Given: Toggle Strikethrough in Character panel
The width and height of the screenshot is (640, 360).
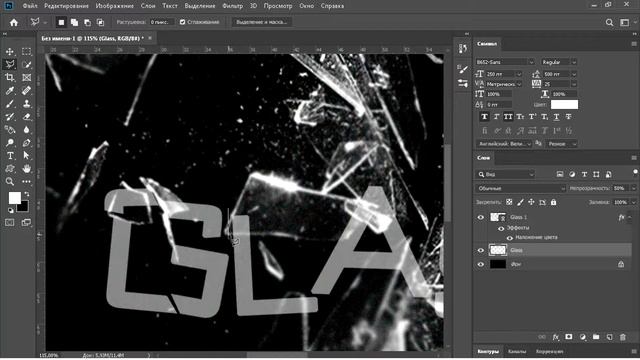Looking at the screenshot, I should (x=569, y=117).
